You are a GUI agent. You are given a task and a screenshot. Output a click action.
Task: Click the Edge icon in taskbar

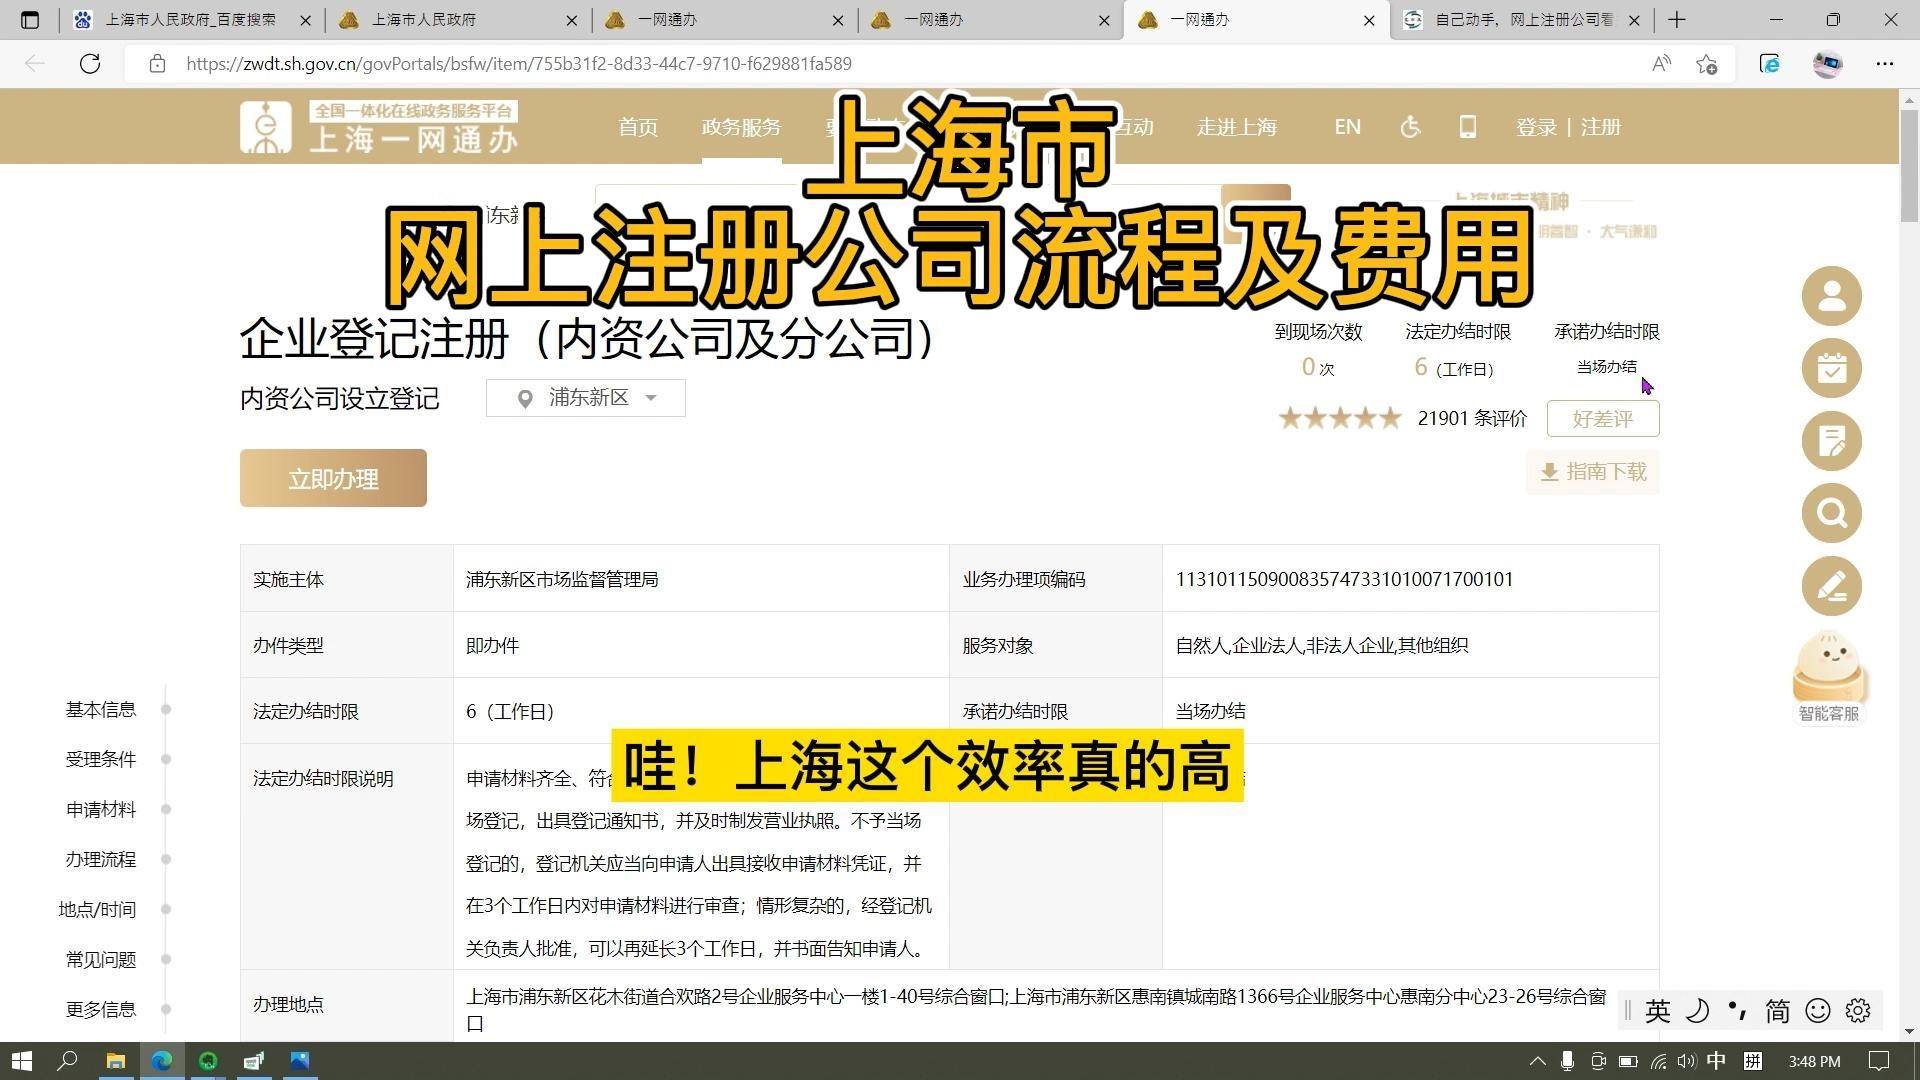[162, 1061]
